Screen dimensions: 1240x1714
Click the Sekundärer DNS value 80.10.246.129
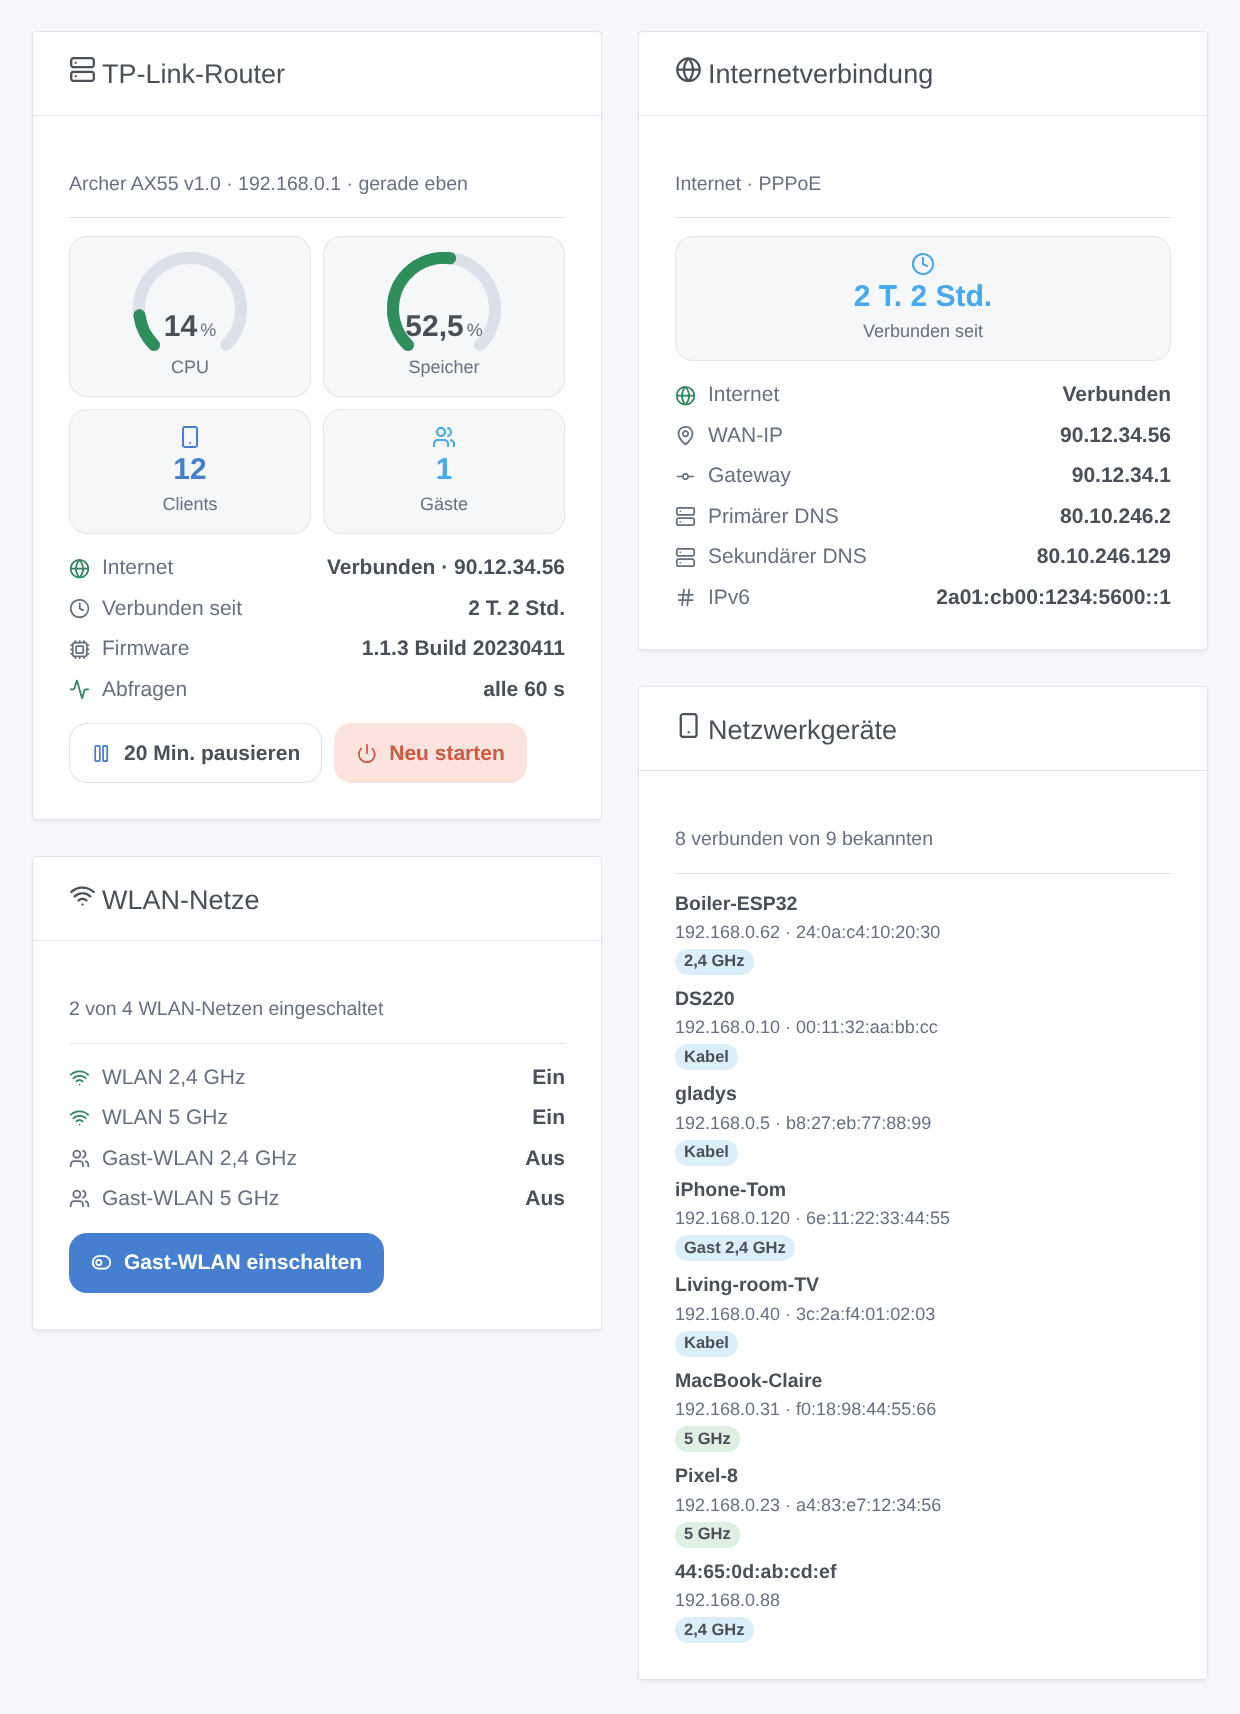click(1104, 556)
